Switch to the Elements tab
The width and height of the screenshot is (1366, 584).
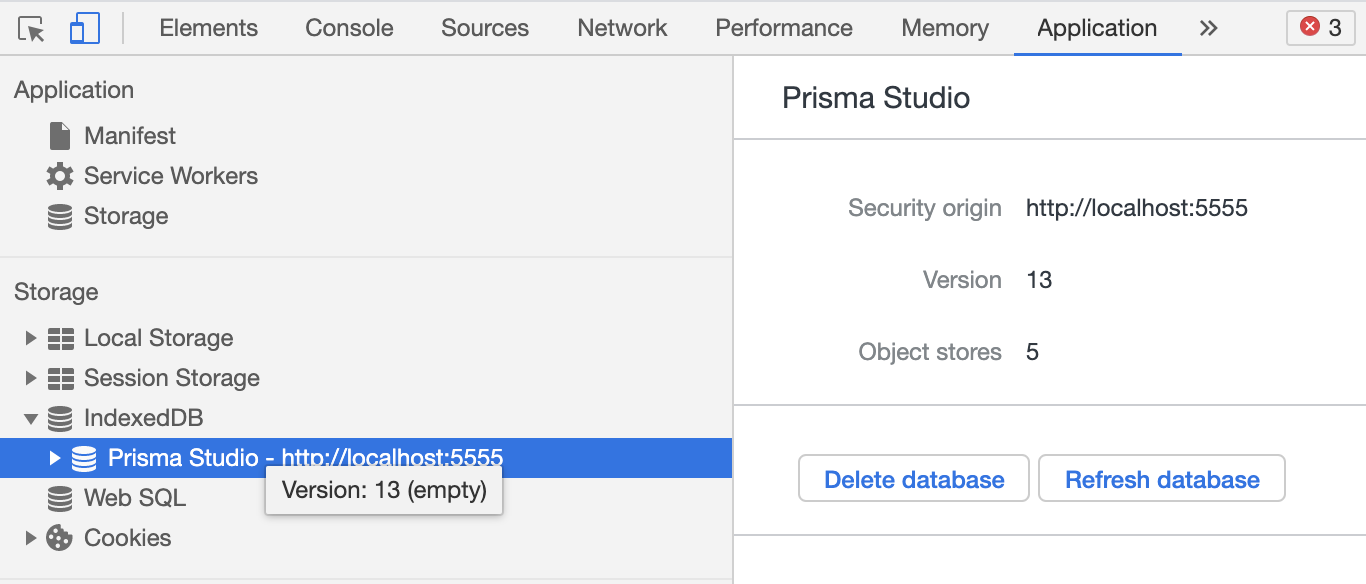point(208,28)
